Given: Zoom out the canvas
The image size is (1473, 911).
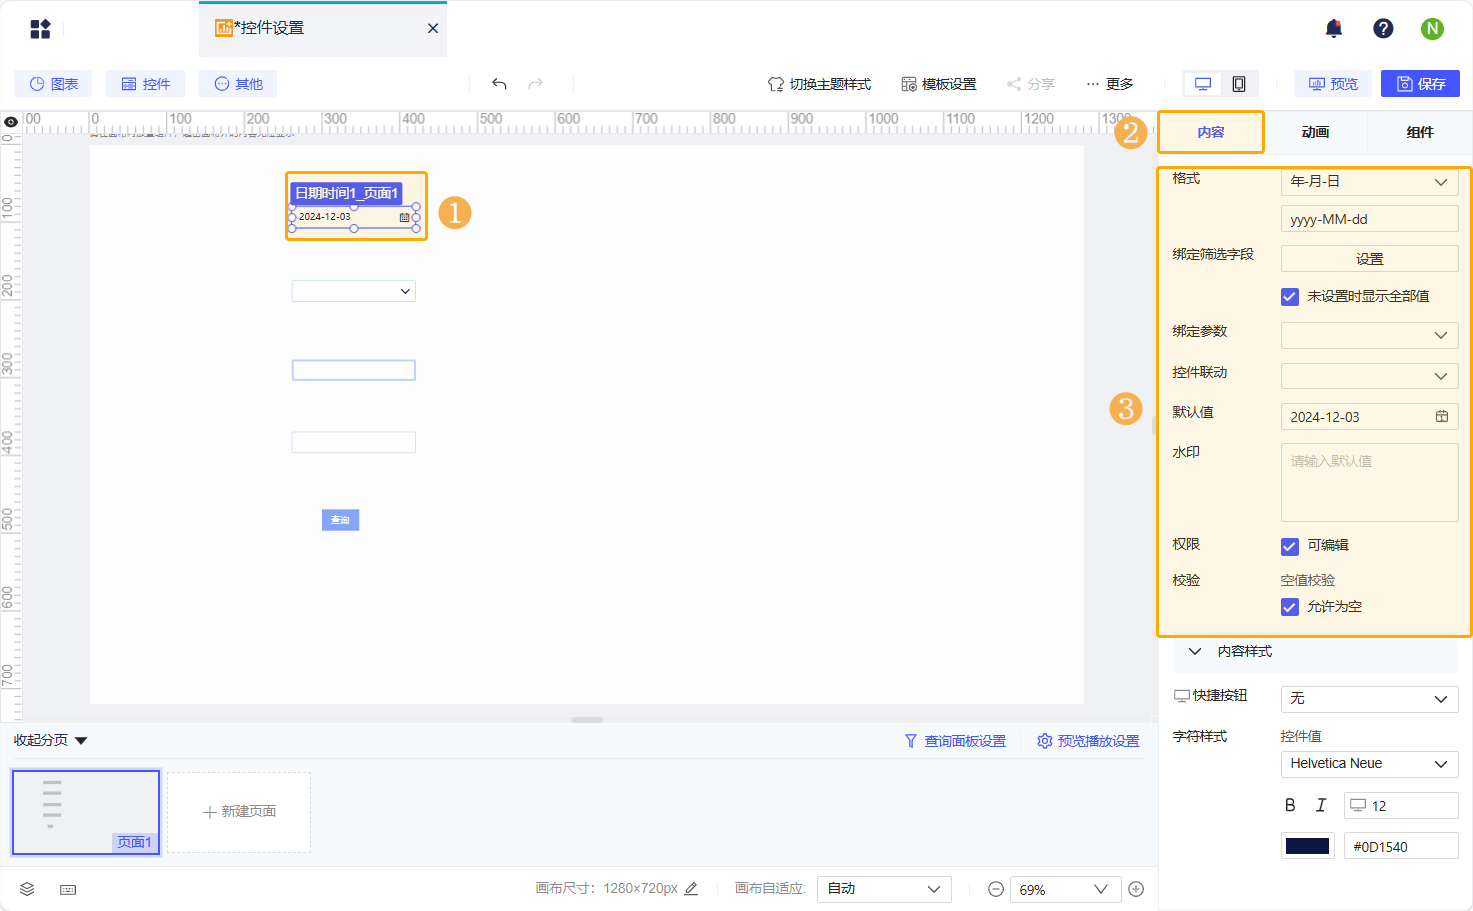Looking at the screenshot, I should [996, 889].
